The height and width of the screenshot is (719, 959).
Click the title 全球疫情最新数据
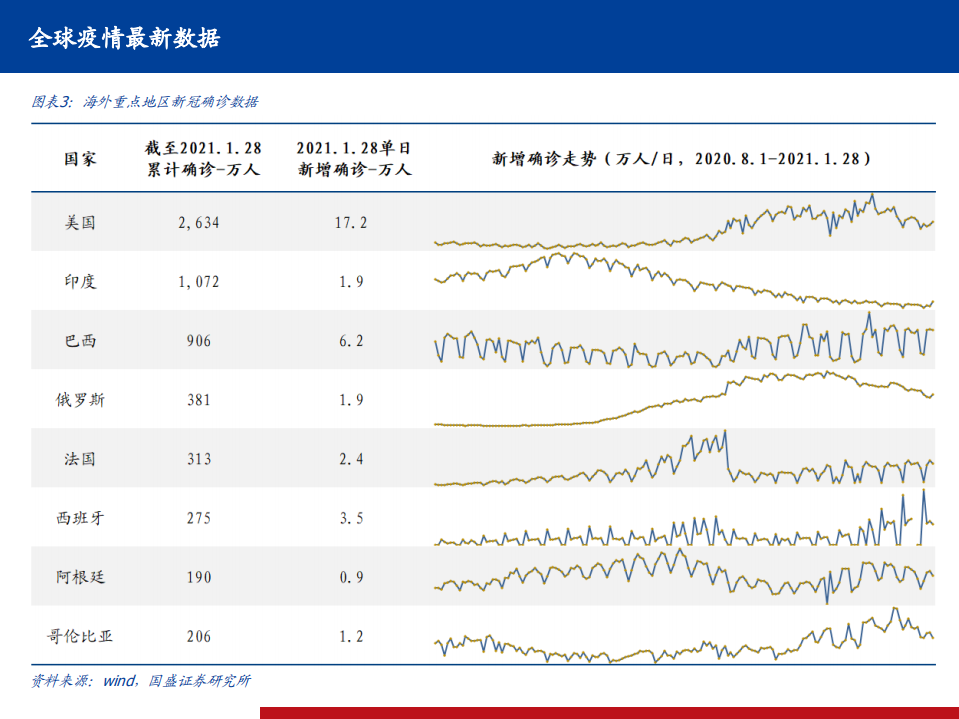(x=125, y=40)
